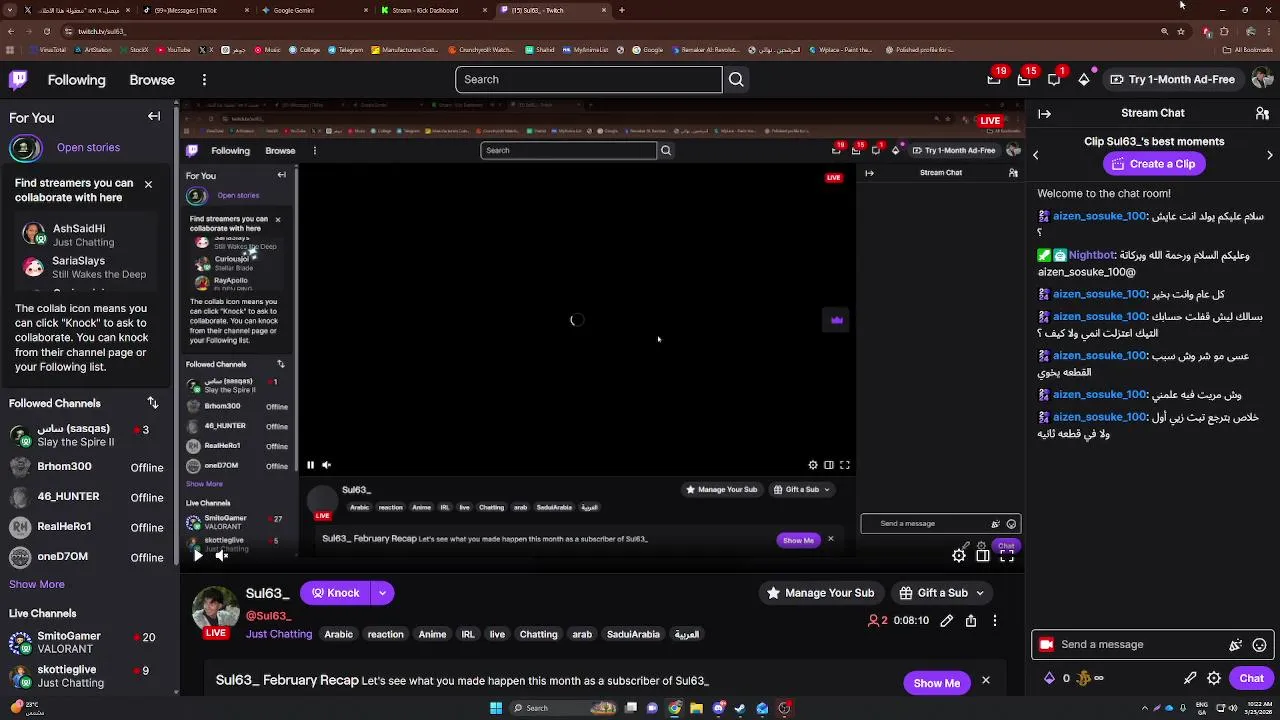Open the emote picker in the chat box
This screenshot has height=720, width=1280.
click(x=1260, y=645)
